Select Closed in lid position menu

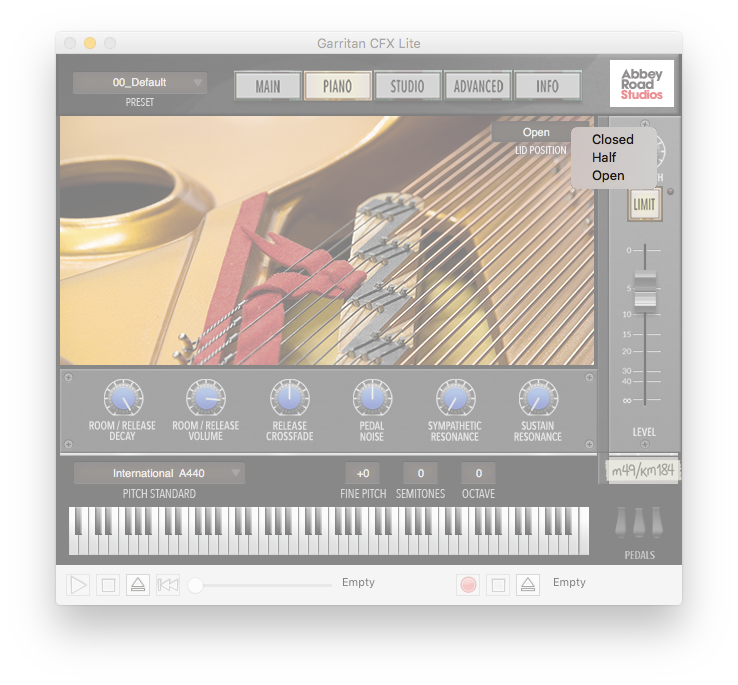pos(613,139)
